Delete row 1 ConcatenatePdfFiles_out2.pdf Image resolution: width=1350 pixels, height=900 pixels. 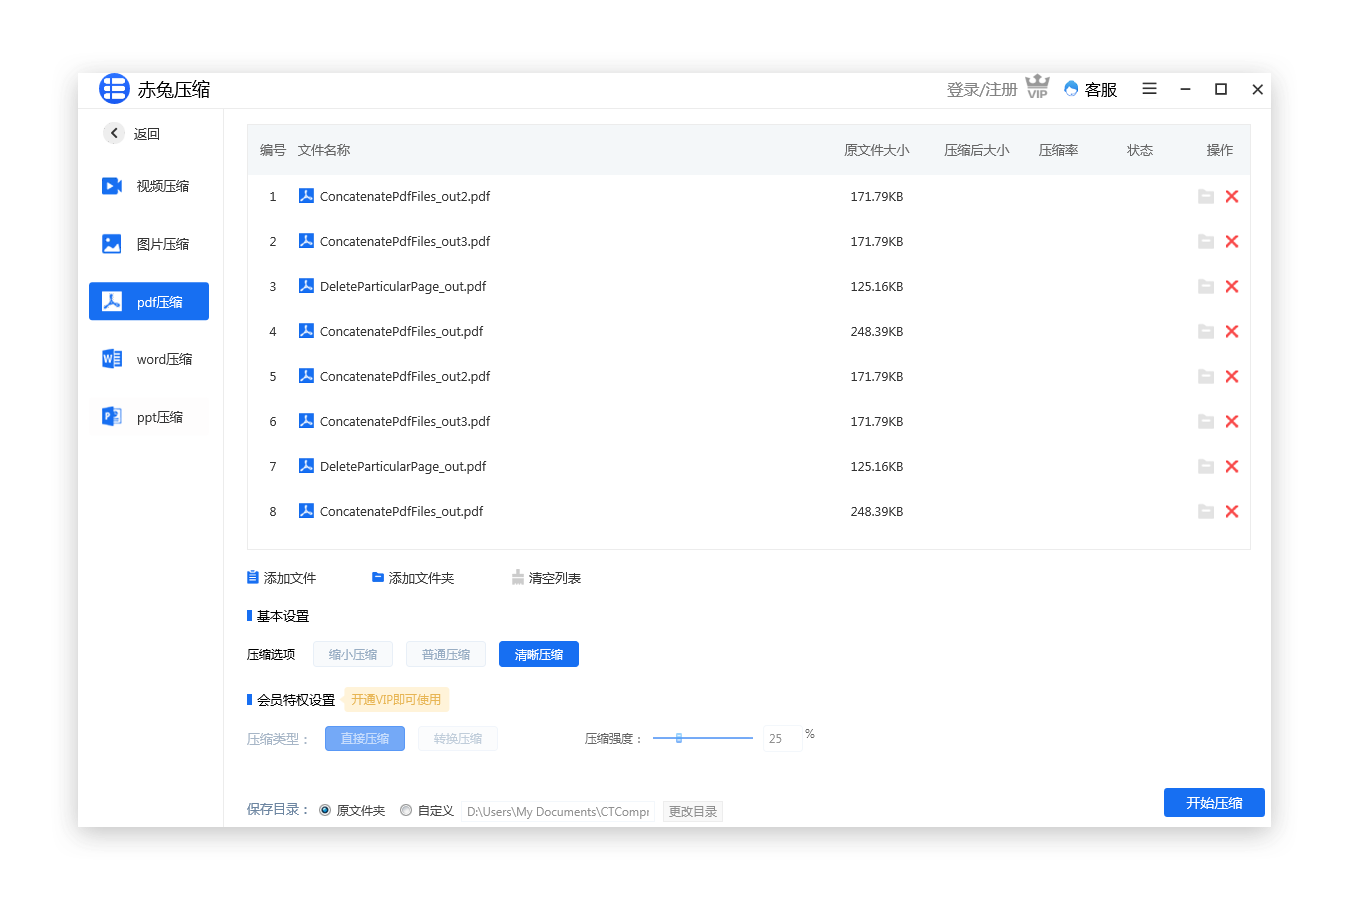(1232, 197)
